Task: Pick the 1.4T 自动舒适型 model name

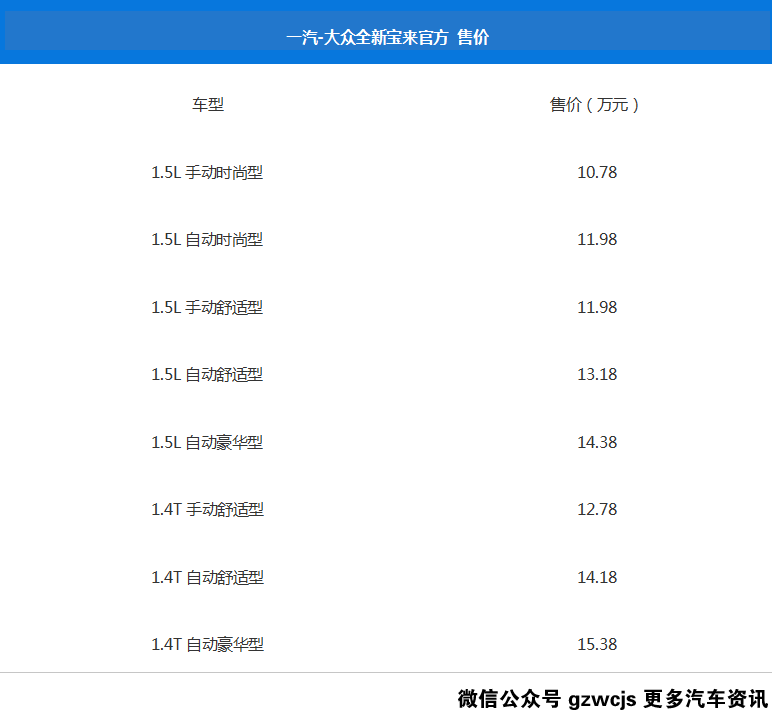Action: (x=207, y=577)
